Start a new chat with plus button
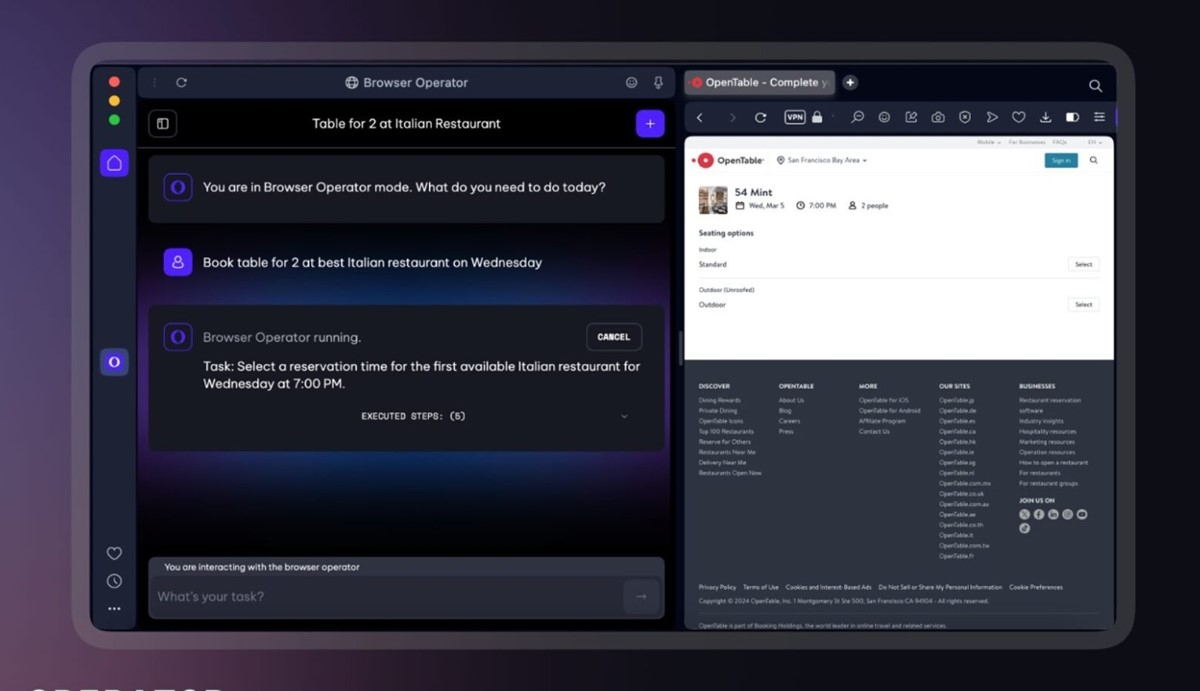This screenshot has height=691, width=1200. point(650,124)
